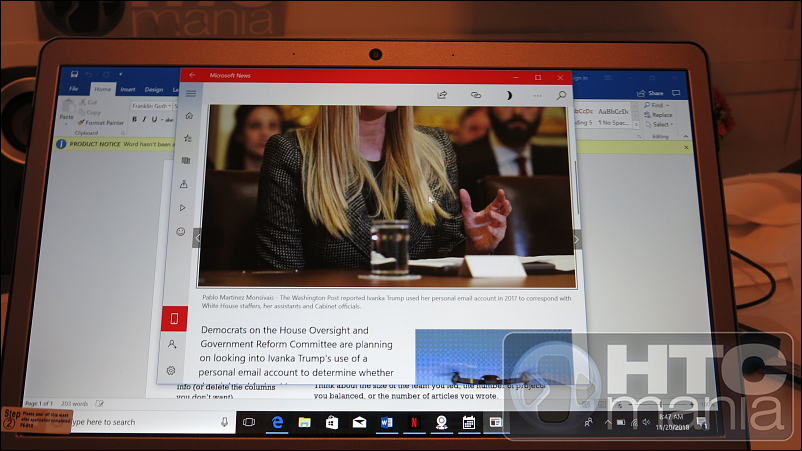The width and height of the screenshot is (802, 451).
Task: Open Settings gear in News sidebar
Action: click(171, 370)
